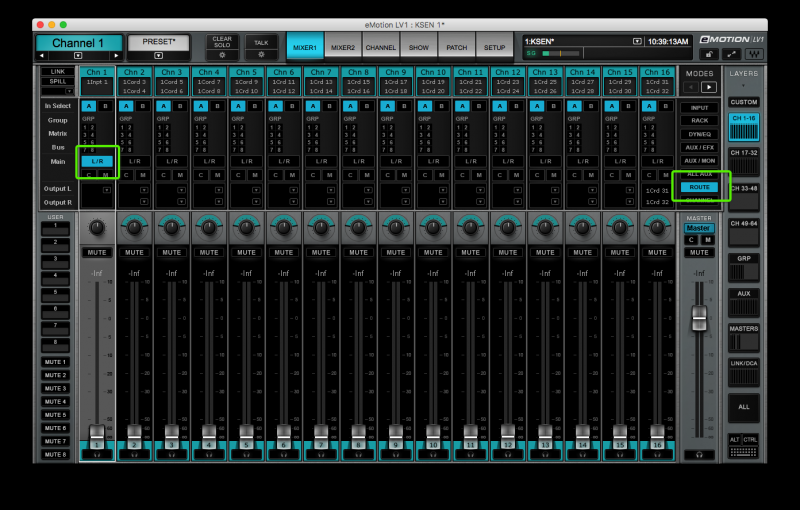The width and height of the screenshot is (800, 510).
Task: Click the CTRL modifier key in Layers
Action: 750,440
